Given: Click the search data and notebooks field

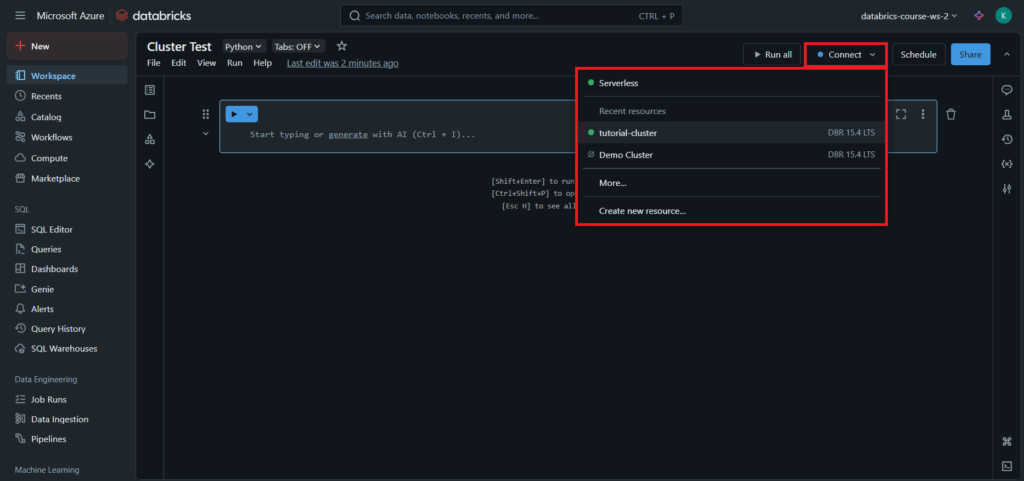Looking at the screenshot, I should (511, 16).
